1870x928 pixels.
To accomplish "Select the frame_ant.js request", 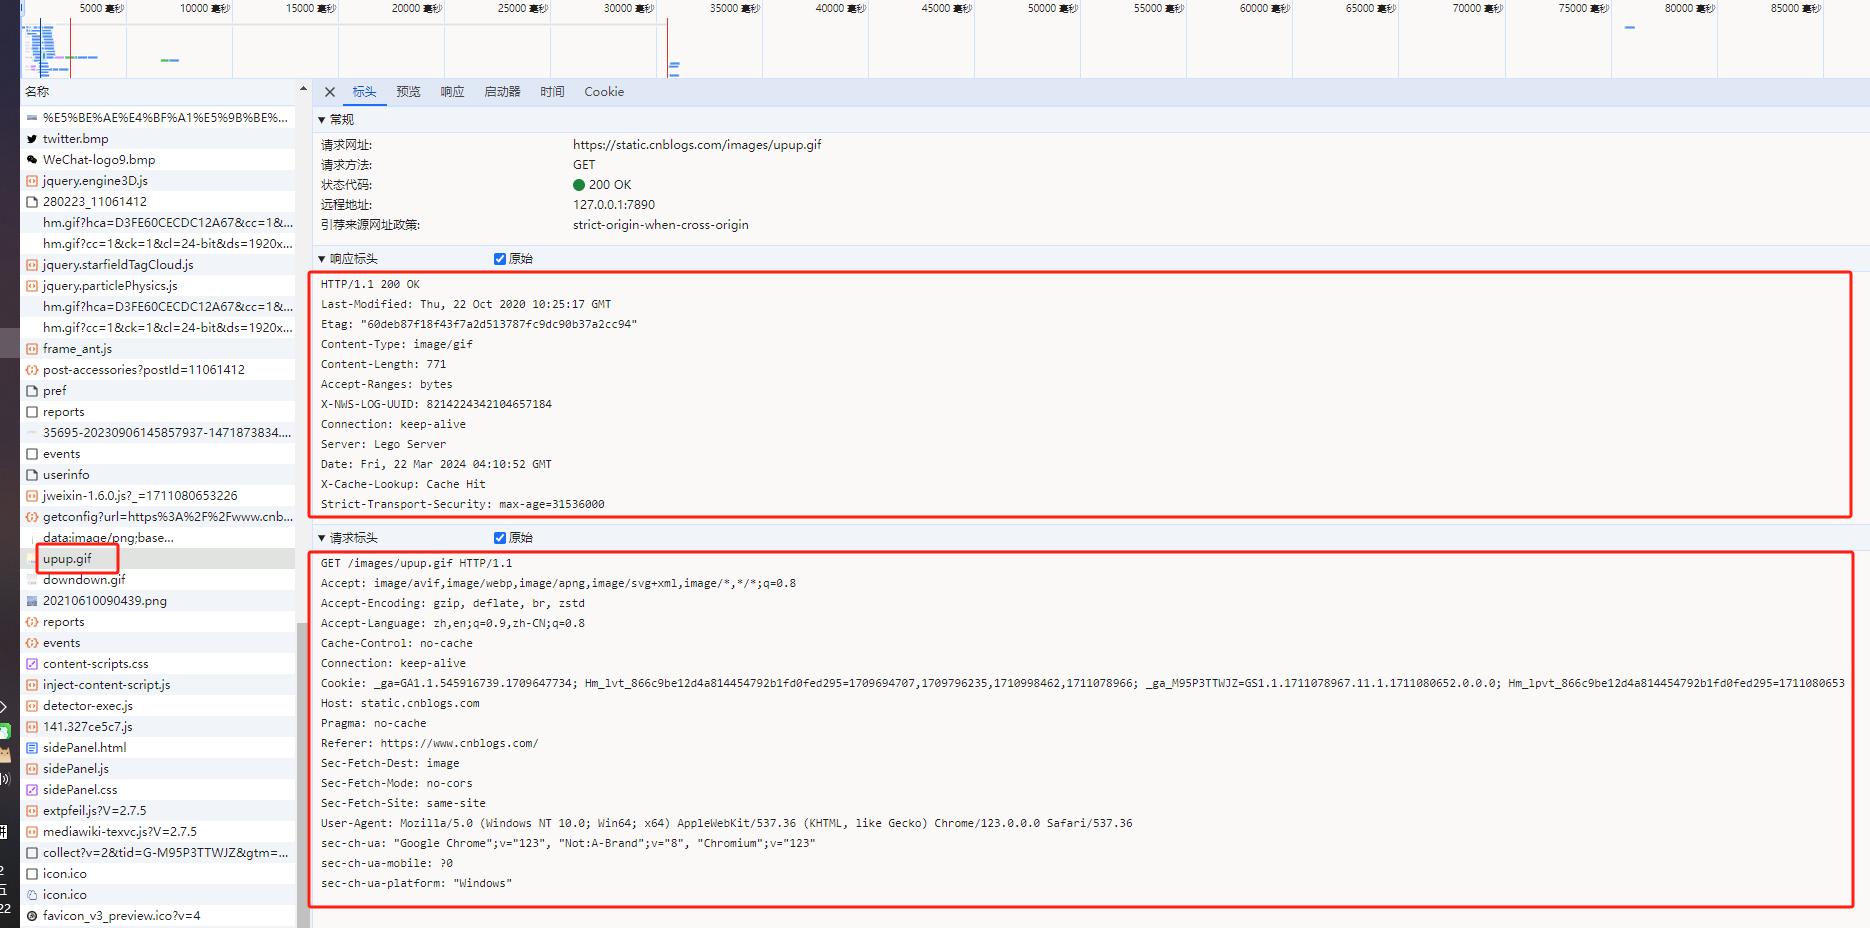I will [x=77, y=349].
